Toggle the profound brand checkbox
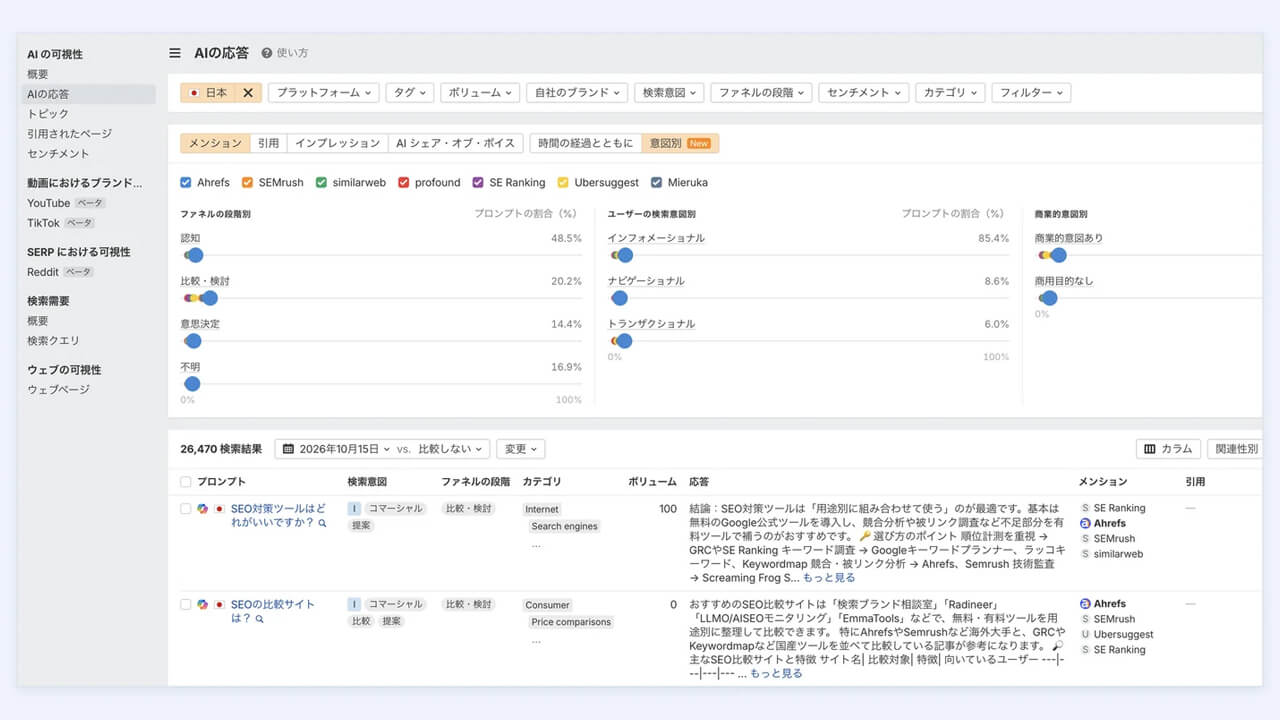 [x=404, y=183]
